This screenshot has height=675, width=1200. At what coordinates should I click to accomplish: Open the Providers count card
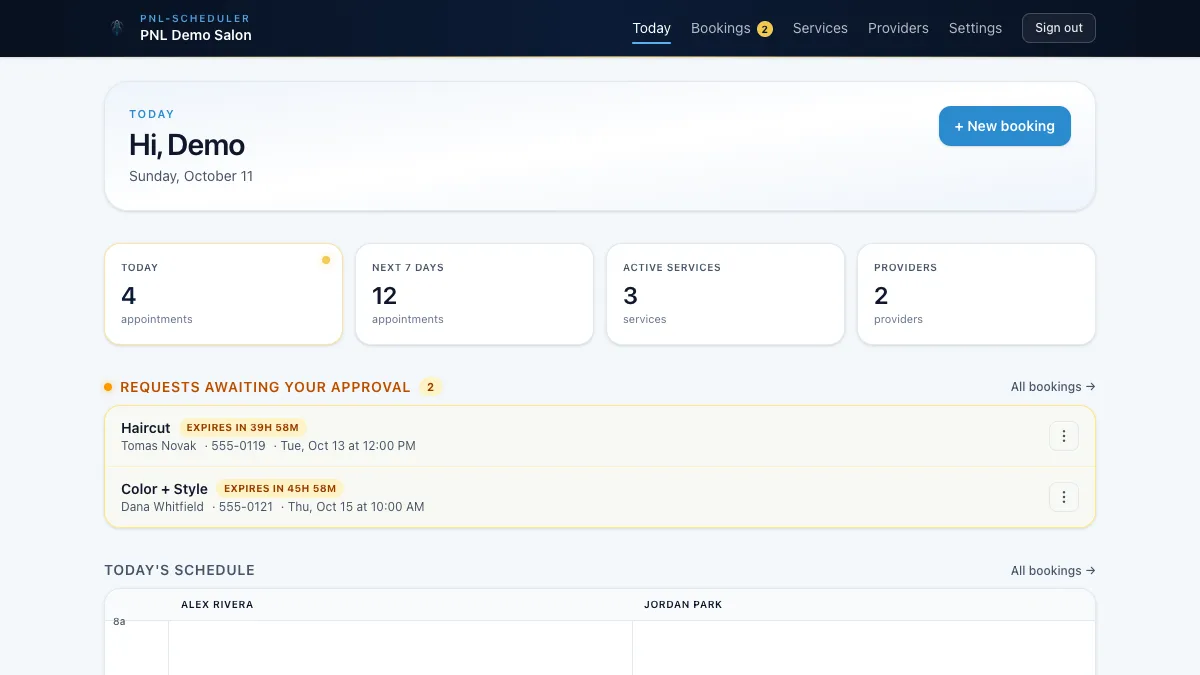pyautogui.click(x=976, y=294)
